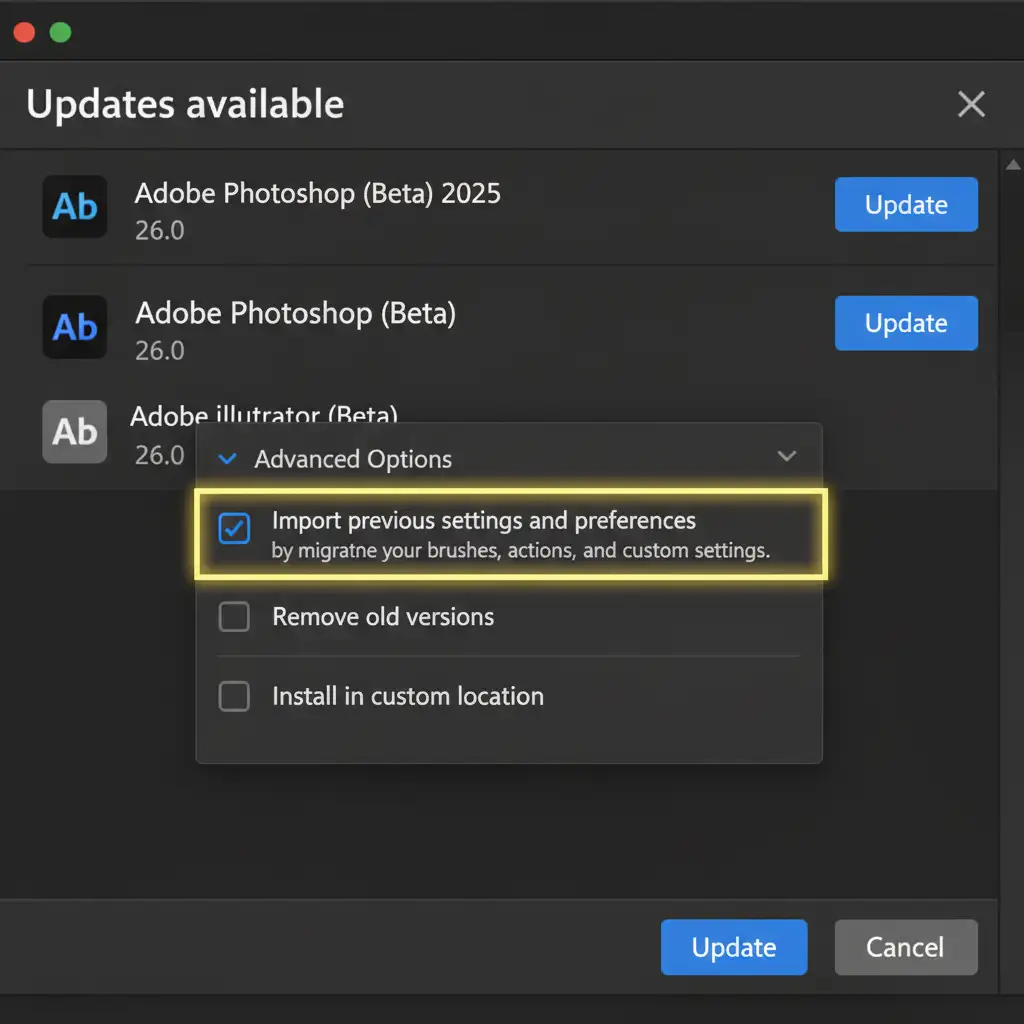This screenshot has height=1024, width=1024.
Task: Click the Advanced Options header label
Action: click(x=353, y=459)
